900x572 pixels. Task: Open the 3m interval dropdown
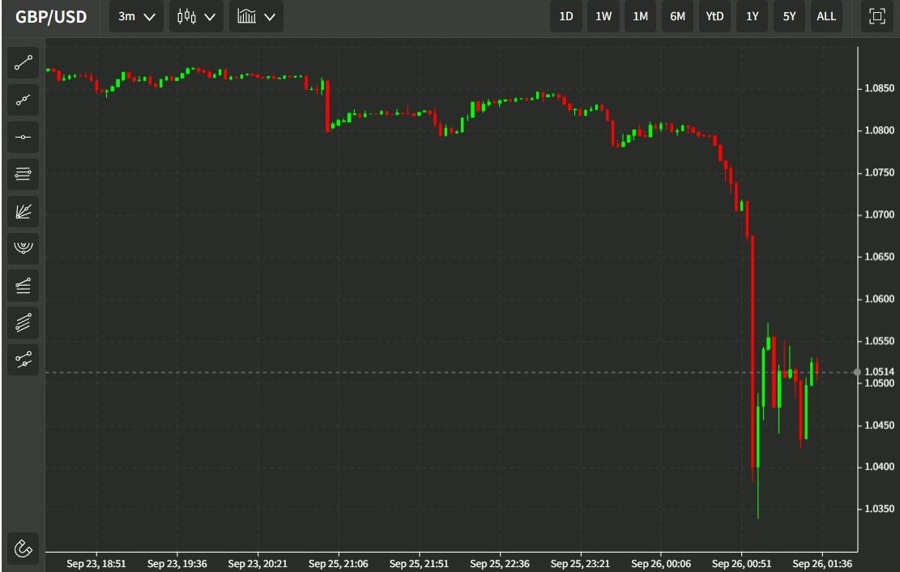pos(136,17)
